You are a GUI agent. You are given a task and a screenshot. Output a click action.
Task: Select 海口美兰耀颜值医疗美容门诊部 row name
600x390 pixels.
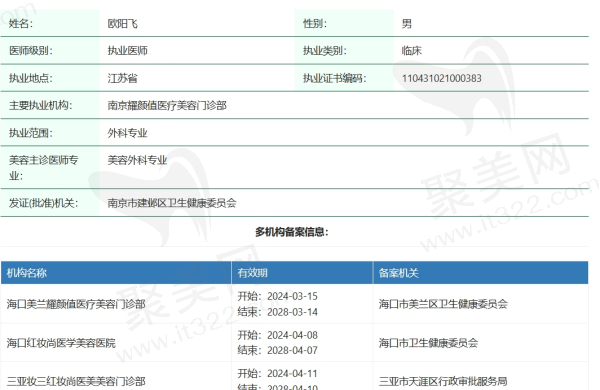(76, 304)
